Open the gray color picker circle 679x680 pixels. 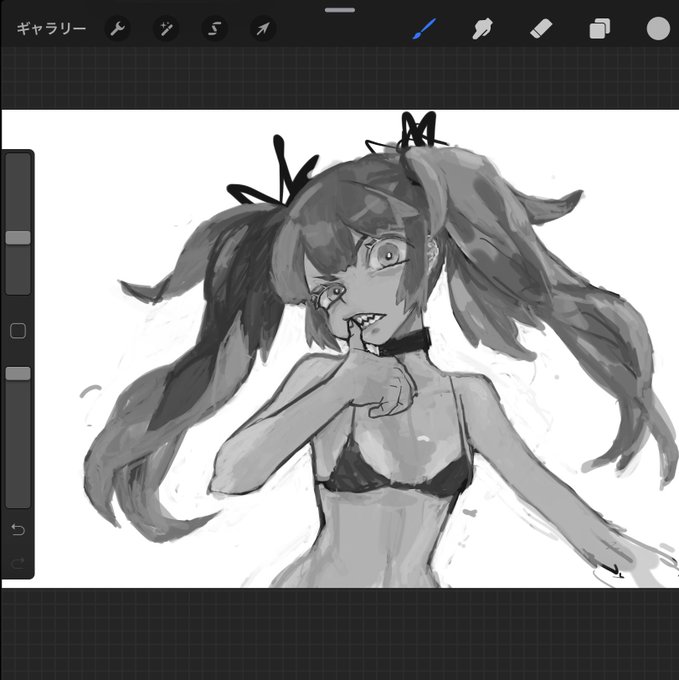(x=658, y=29)
